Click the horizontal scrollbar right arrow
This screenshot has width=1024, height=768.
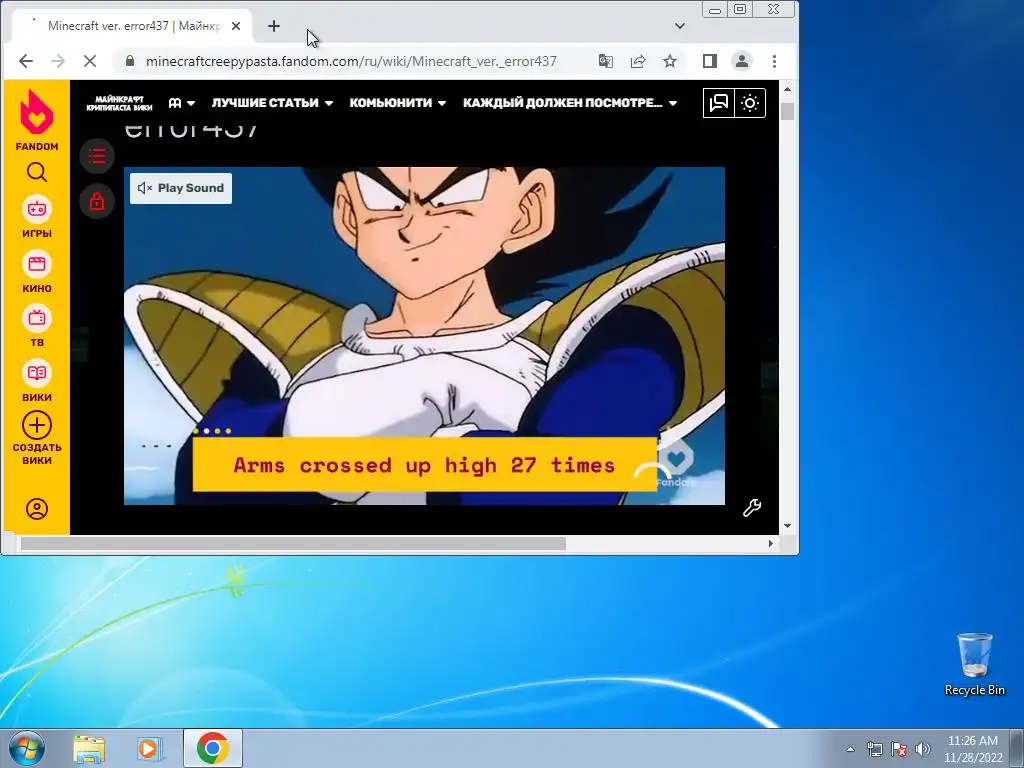pos(771,543)
